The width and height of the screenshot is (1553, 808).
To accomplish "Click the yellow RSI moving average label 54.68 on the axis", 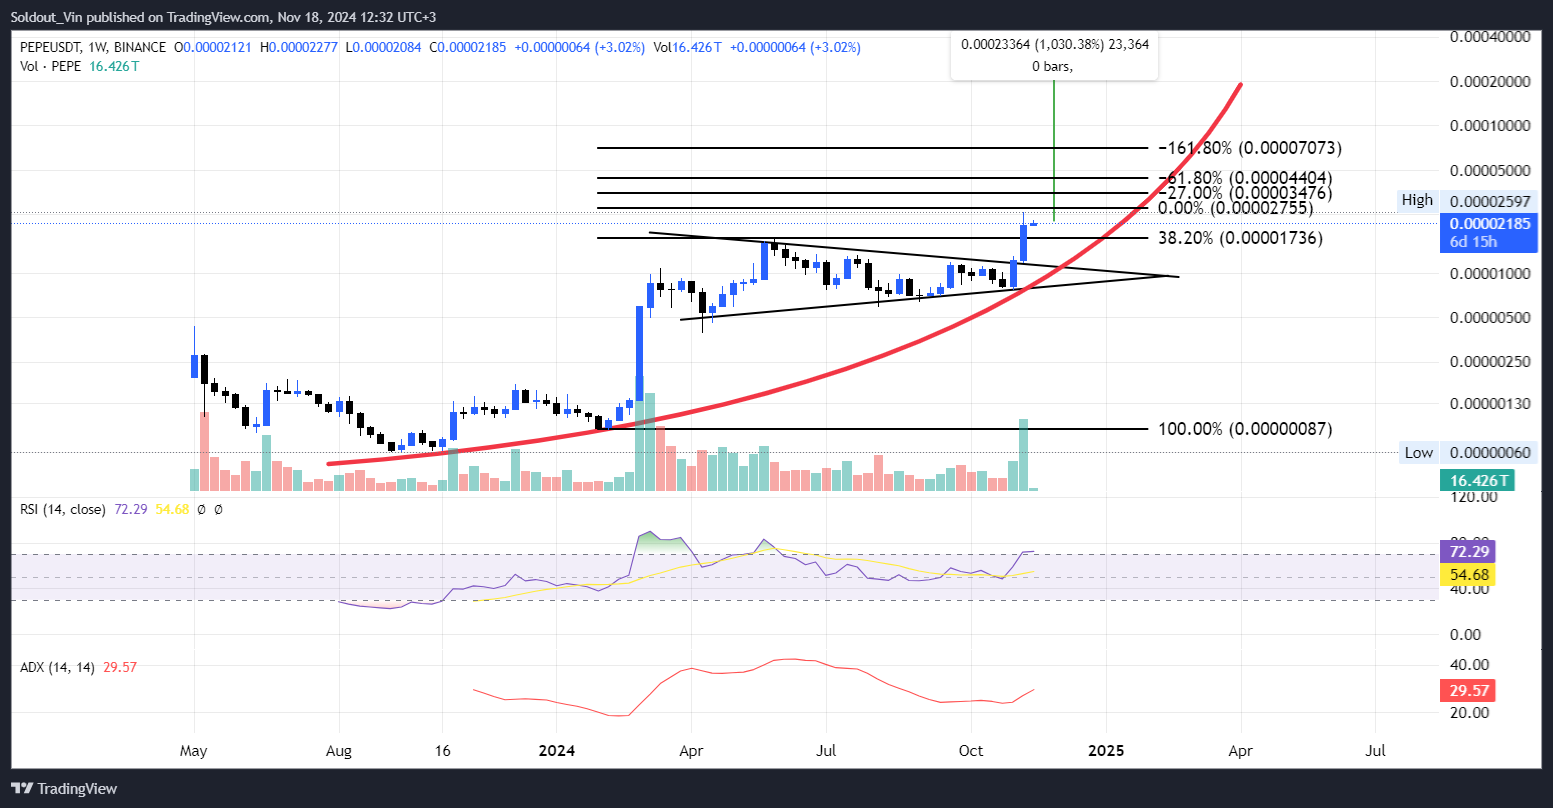I will [1466, 575].
